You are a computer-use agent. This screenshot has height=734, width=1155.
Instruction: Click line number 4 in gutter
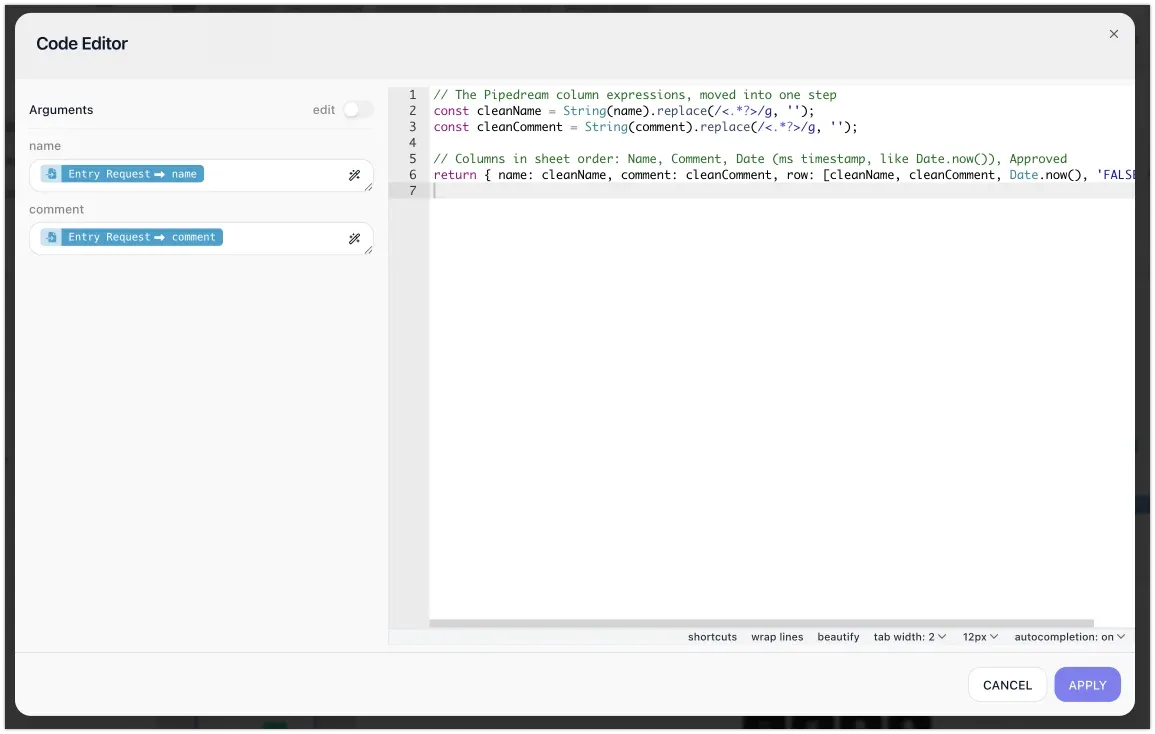pyautogui.click(x=412, y=143)
